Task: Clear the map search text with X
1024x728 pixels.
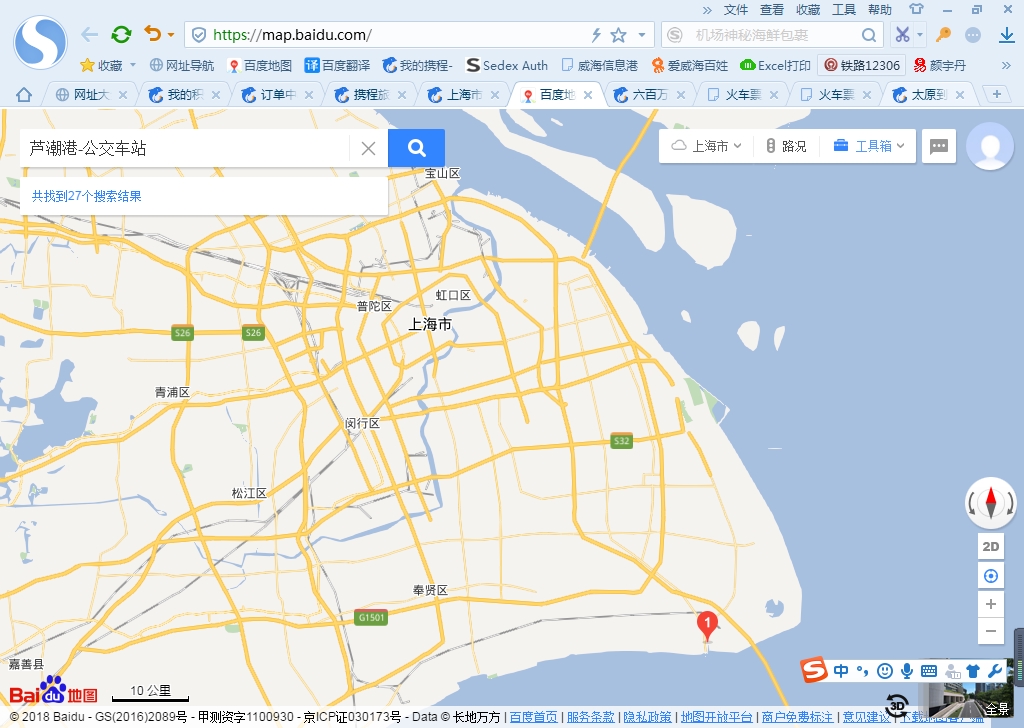Action: pos(368,149)
